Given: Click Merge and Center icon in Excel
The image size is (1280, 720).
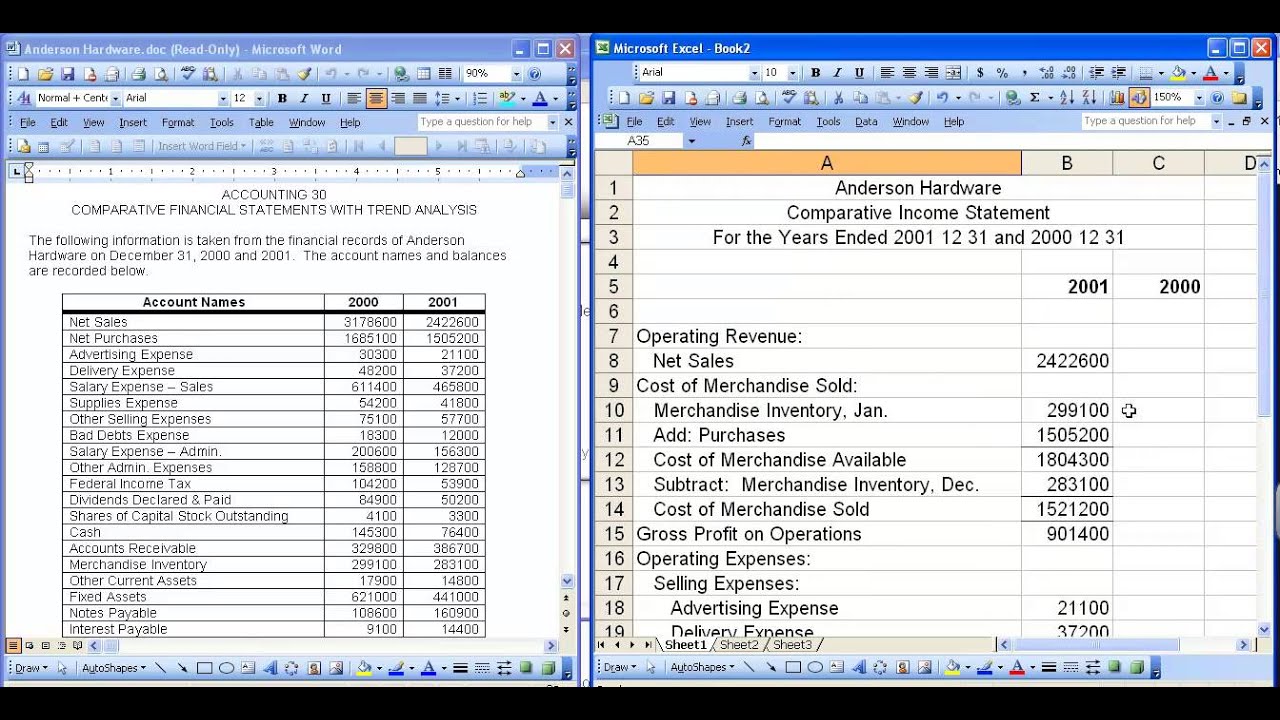Looking at the screenshot, I should (953, 73).
